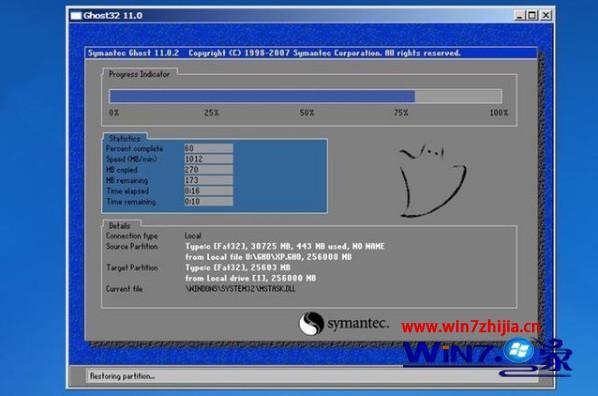Click the Time elapsed label
This screenshot has width=598, height=396.
[x=127, y=191]
